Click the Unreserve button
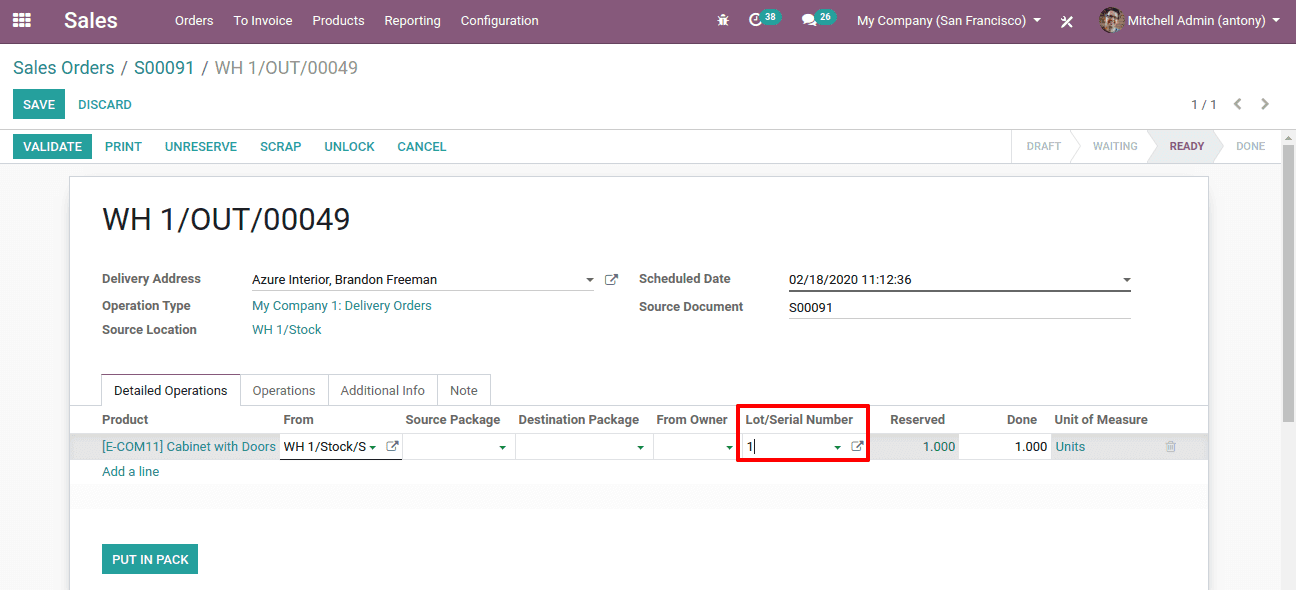This screenshot has width=1296, height=590. point(201,146)
